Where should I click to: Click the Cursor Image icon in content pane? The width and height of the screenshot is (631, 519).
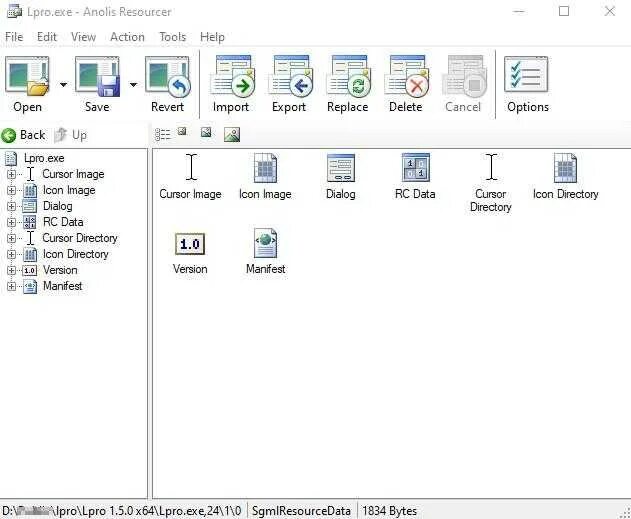pos(191,167)
